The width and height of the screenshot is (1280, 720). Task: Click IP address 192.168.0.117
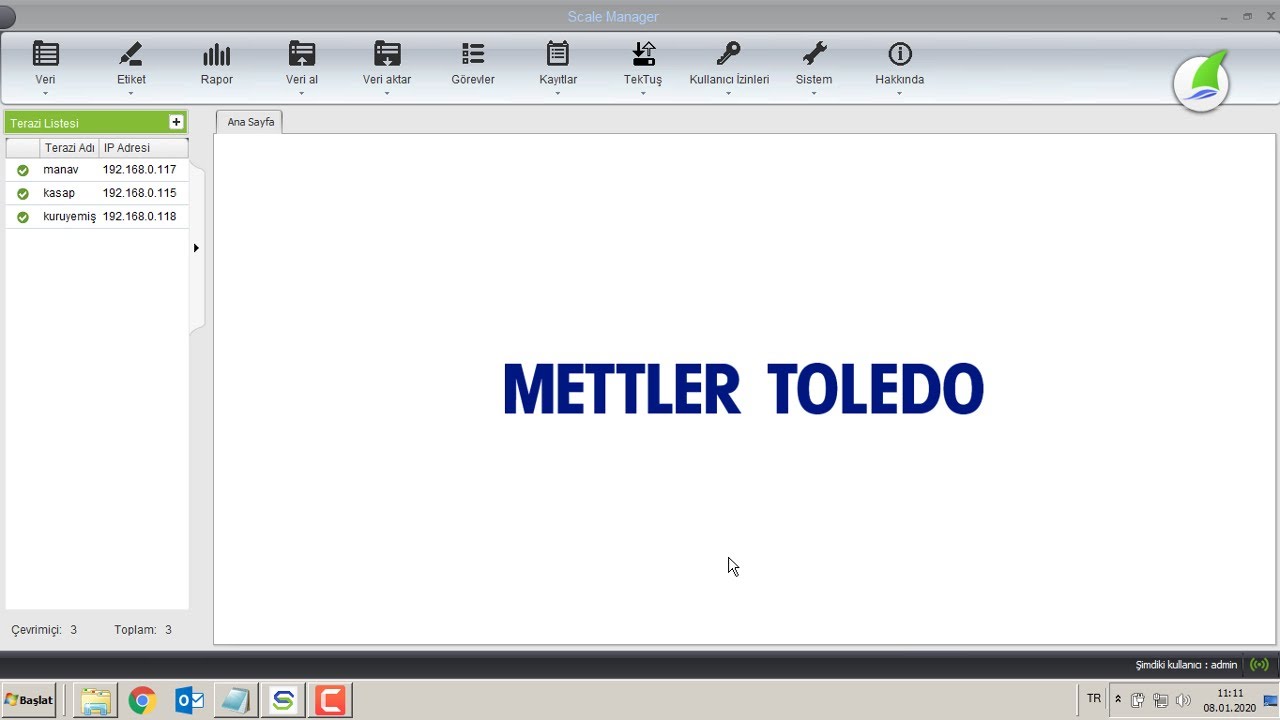139,170
